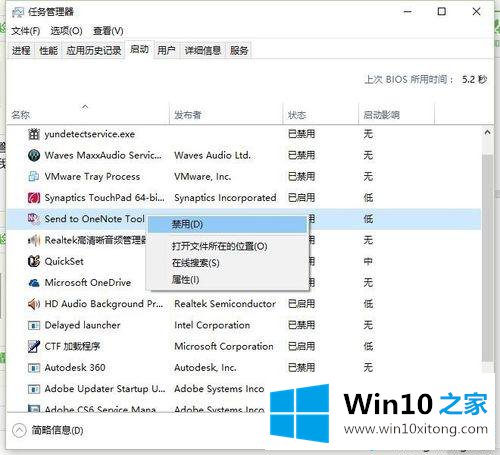This screenshot has width=500, height=455.
Task: Click publisher Autodesk, Inc.
Action: (x=205, y=368)
